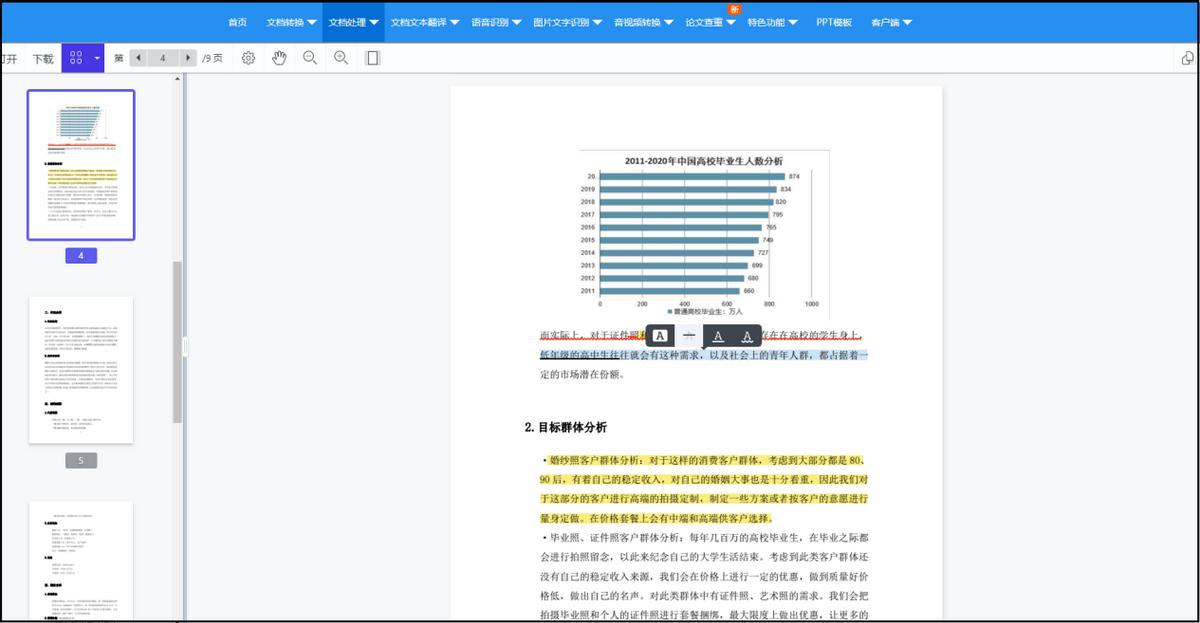Open the PPT模板 menu item

[834, 21]
